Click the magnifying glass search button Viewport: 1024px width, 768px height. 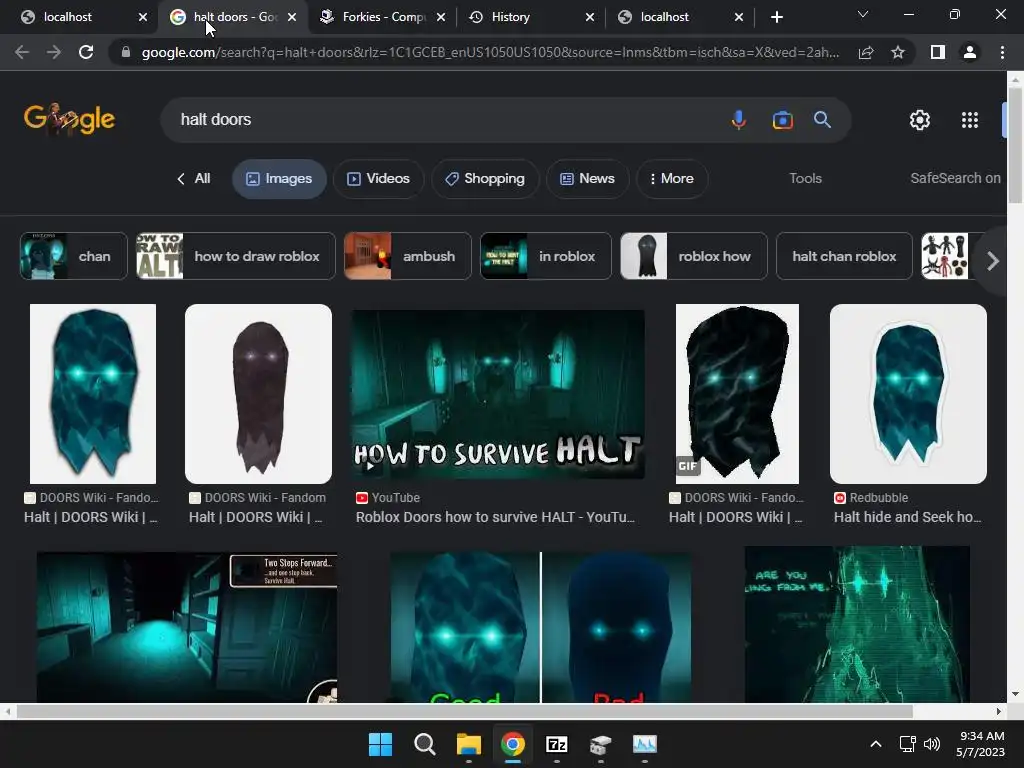coord(822,120)
